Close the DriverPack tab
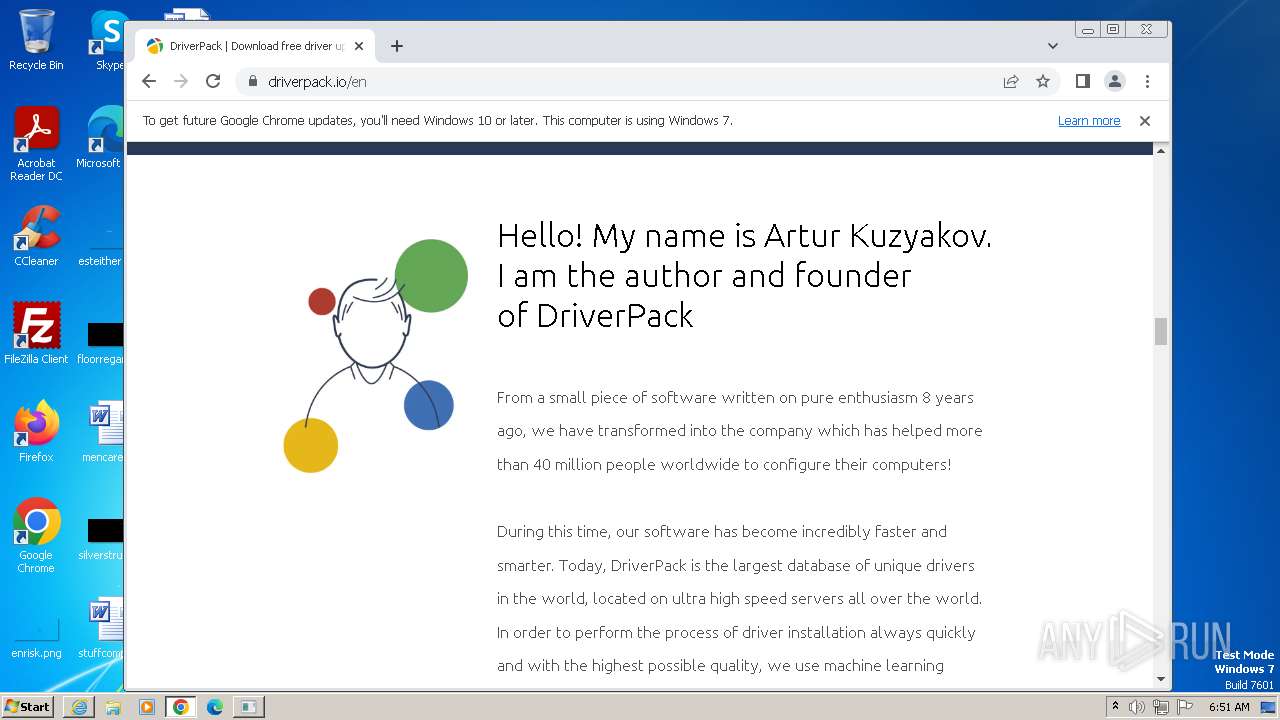Viewport: 1280px width, 720px height. pos(359,46)
